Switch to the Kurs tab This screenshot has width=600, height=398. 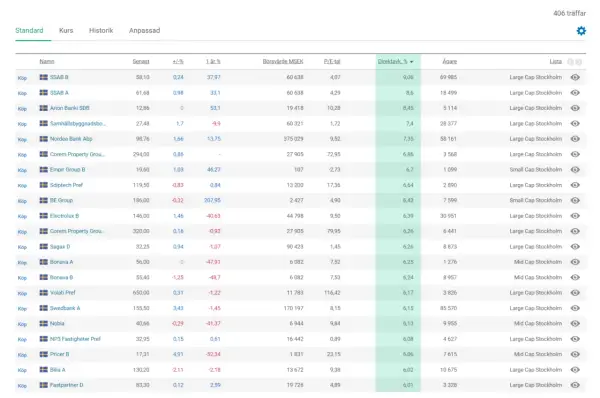66,31
